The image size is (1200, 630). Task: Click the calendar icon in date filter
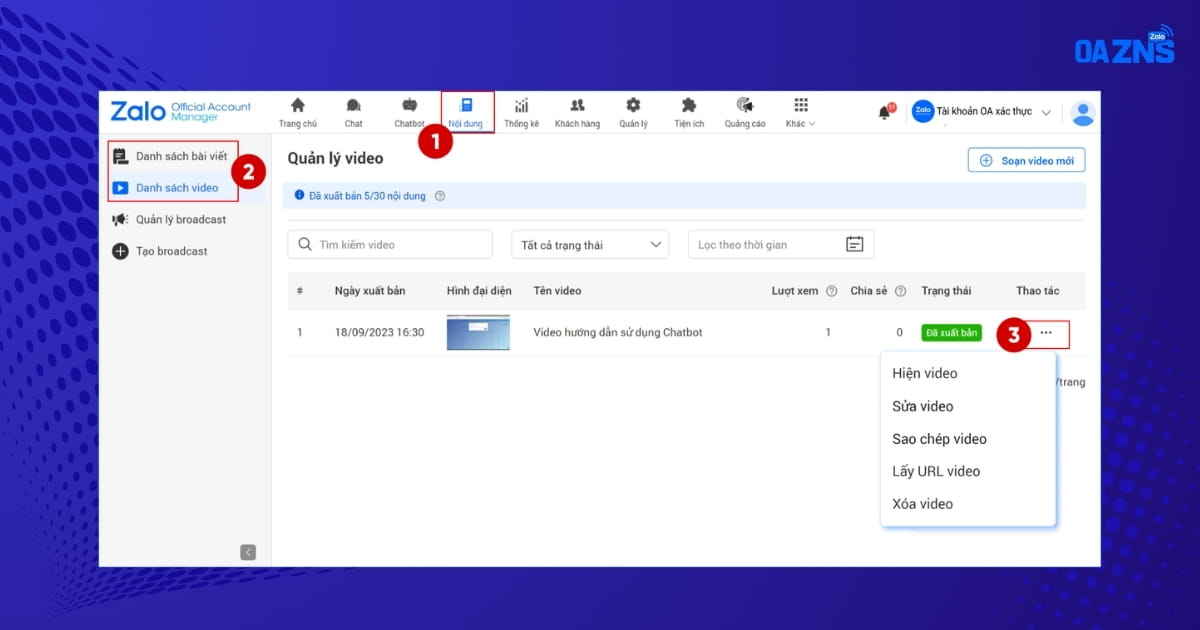coord(854,244)
